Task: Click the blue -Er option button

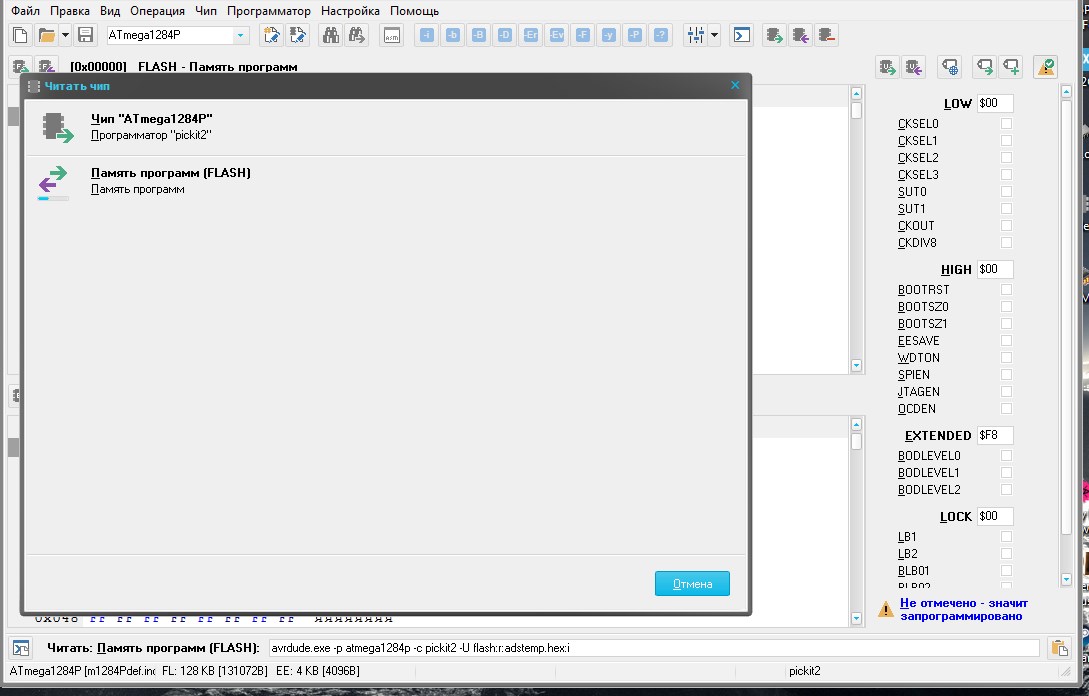Action: (531, 35)
